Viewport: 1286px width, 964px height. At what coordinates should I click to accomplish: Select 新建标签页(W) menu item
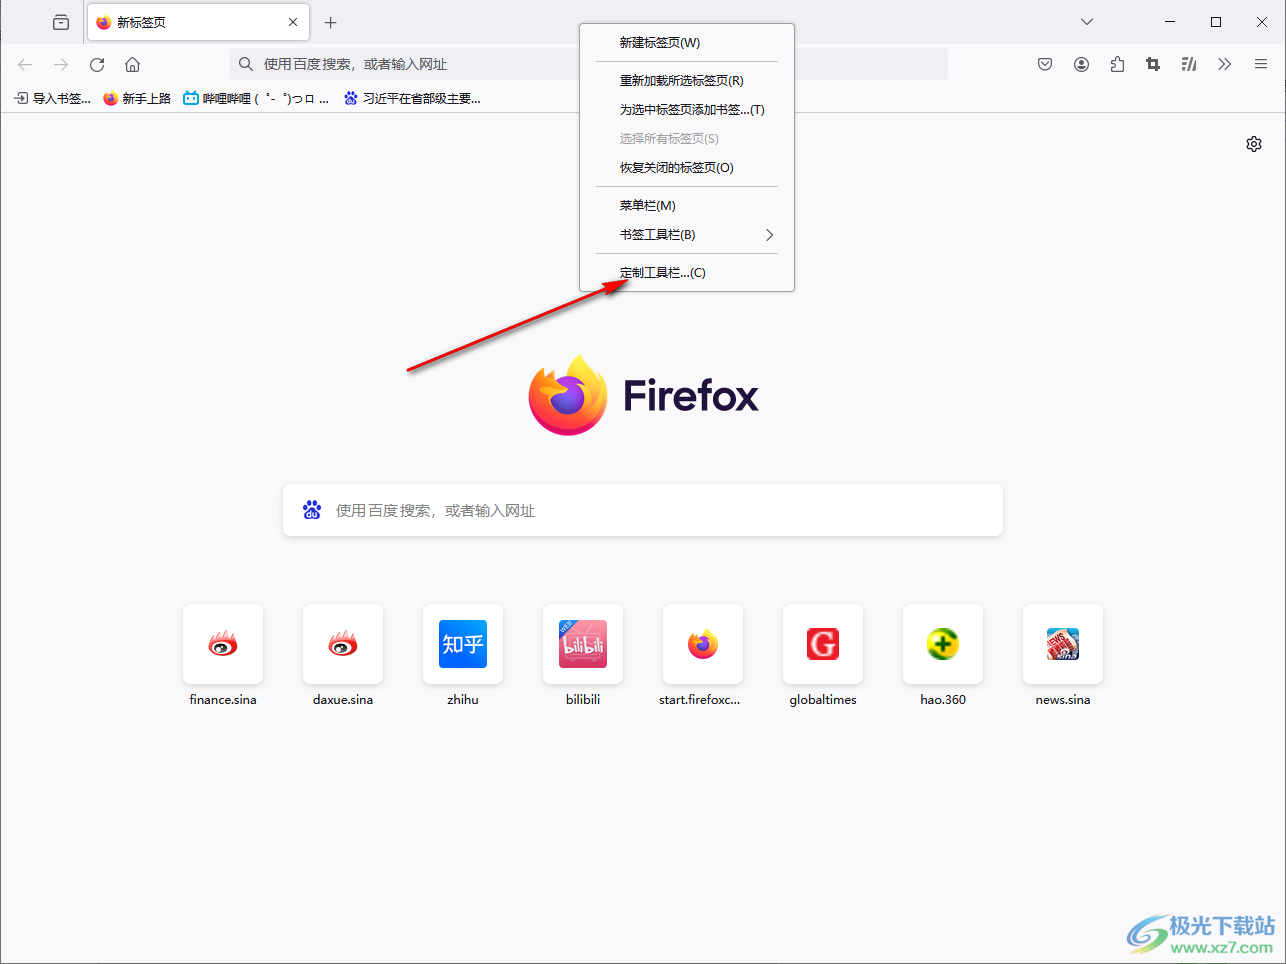tap(687, 43)
